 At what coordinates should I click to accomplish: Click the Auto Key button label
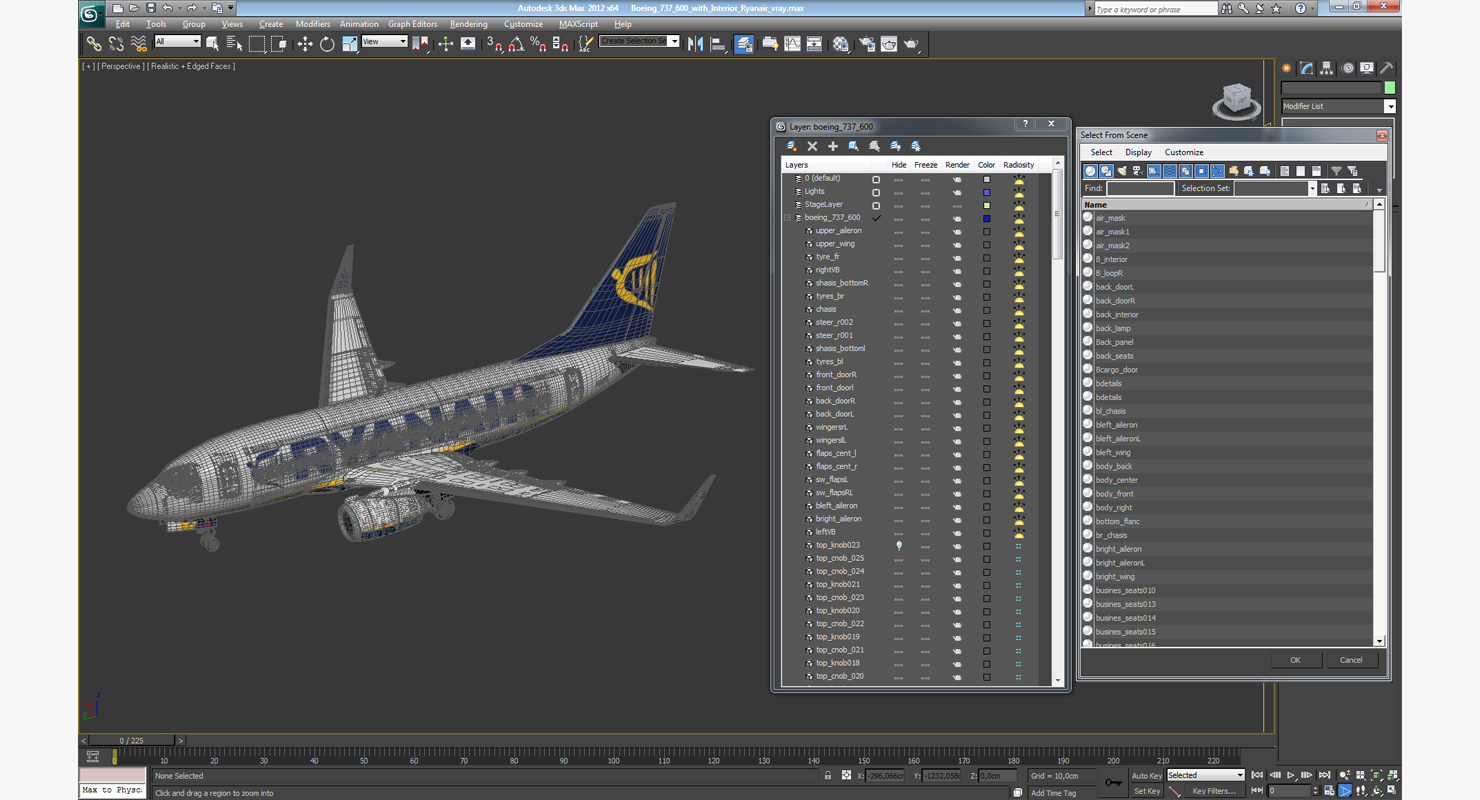(x=1146, y=776)
